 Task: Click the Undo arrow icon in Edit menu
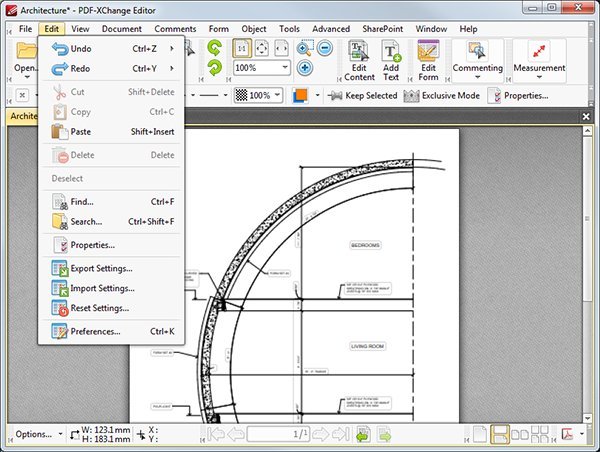coord(60,49)
